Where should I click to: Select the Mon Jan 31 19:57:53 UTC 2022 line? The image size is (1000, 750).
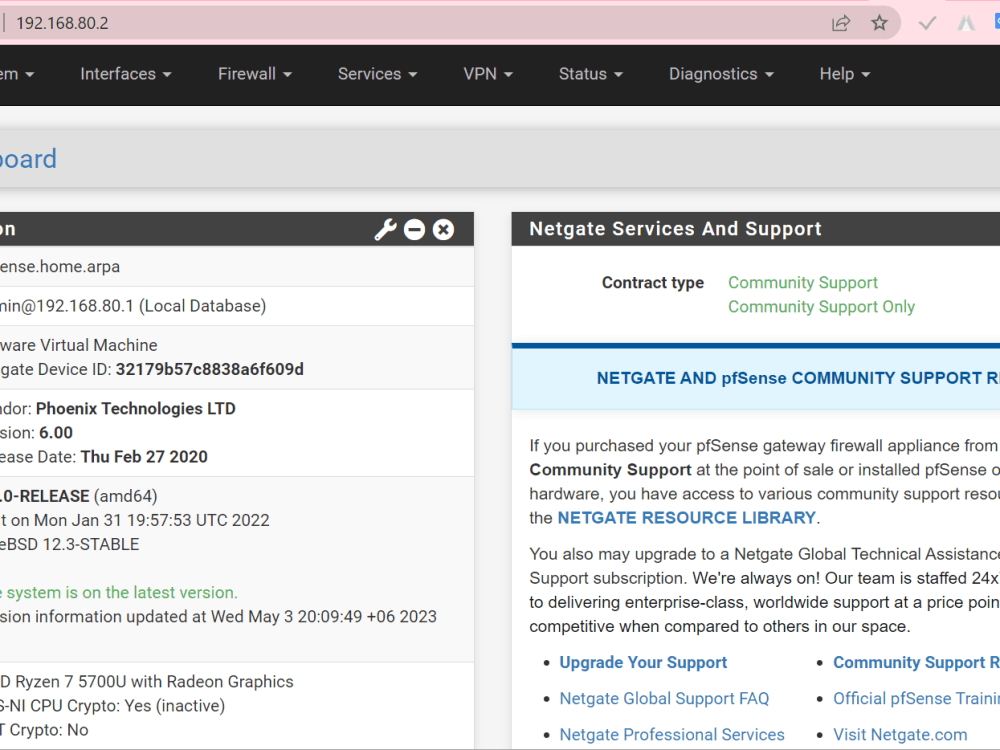tap(135, 520)
